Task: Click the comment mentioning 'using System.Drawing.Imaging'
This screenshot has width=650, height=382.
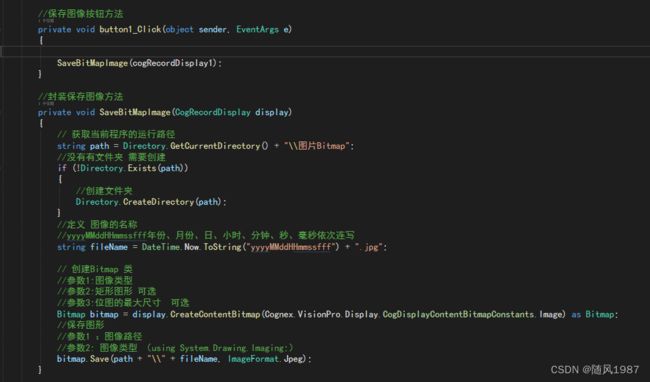Action: pos(175,348)
